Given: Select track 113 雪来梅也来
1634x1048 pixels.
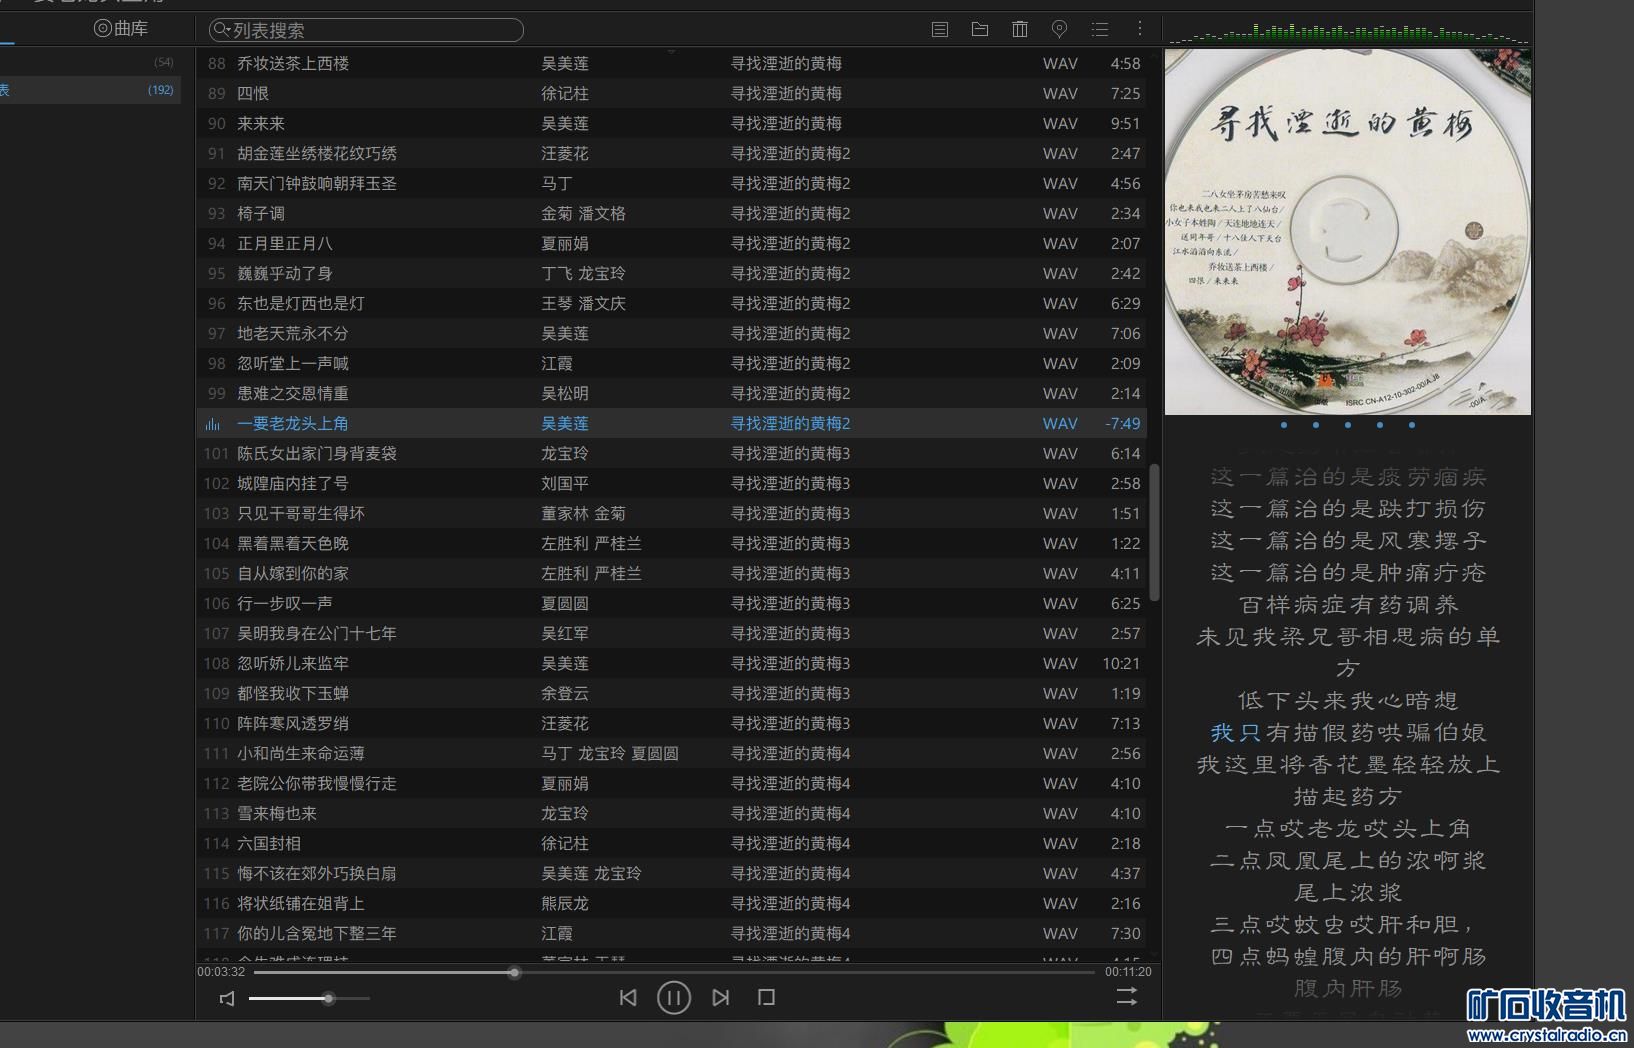Looking at the screenshot, I should click(x=671, y=813).
